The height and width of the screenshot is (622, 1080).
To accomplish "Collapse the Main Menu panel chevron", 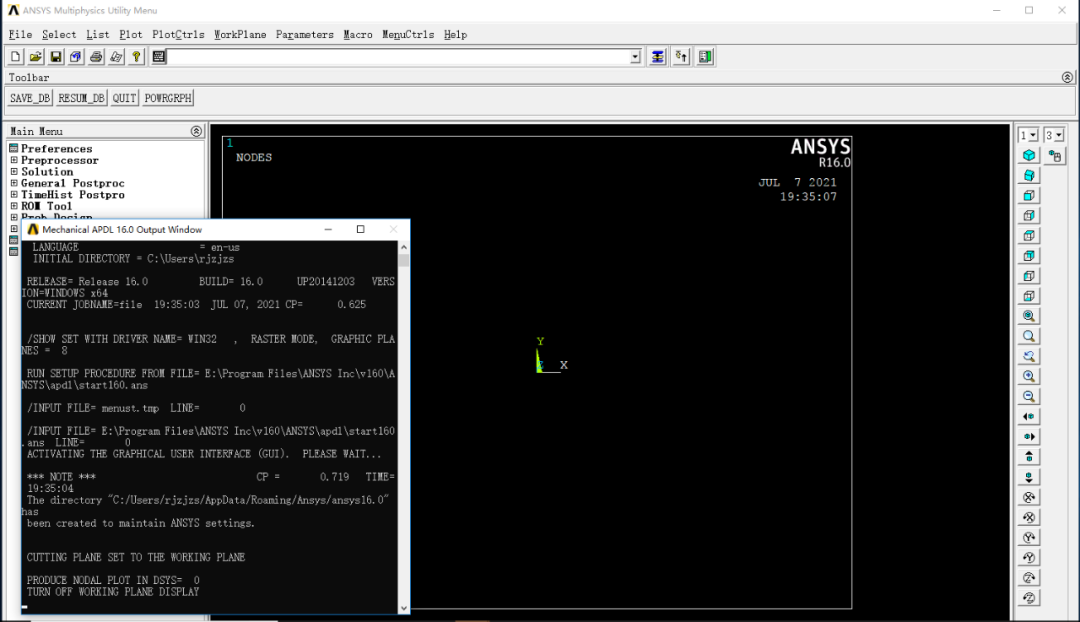I will click(196, 131).
